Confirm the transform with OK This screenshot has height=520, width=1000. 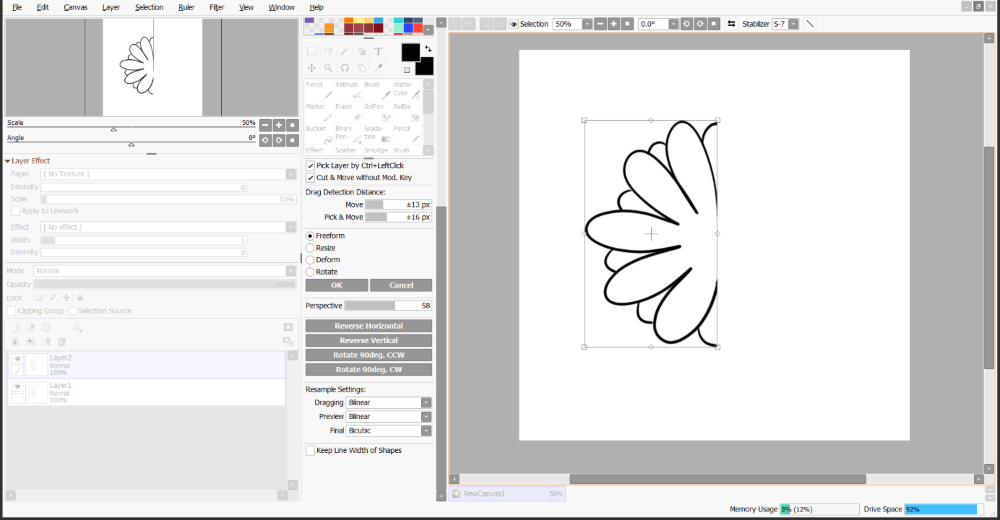337,285
